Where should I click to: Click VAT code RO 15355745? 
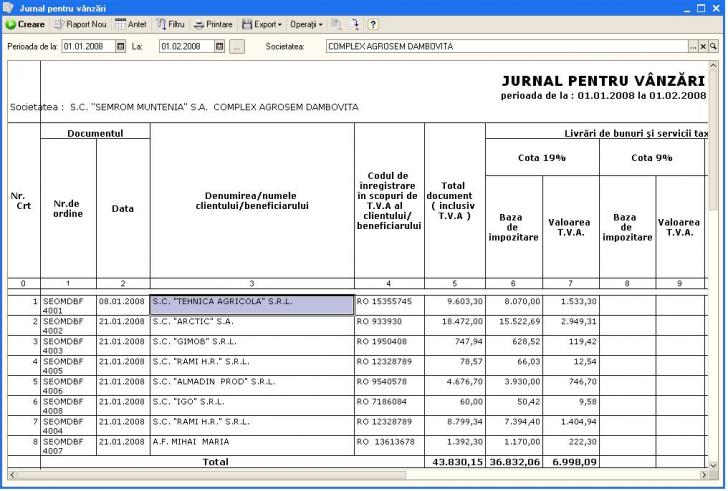coord(389,305)
